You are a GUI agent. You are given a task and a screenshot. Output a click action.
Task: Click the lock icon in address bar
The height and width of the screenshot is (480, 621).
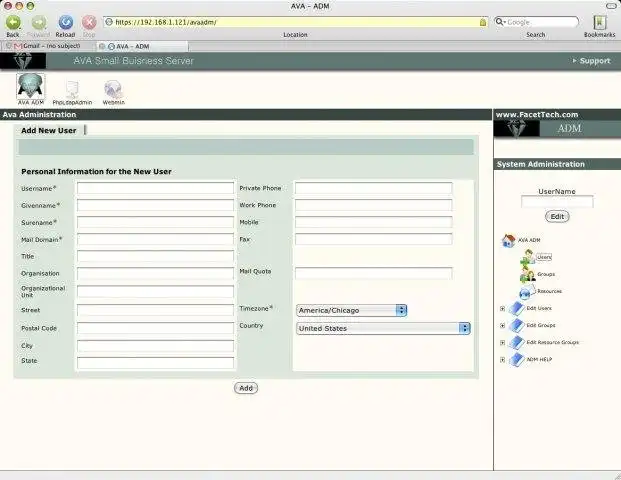coord(483,22)
